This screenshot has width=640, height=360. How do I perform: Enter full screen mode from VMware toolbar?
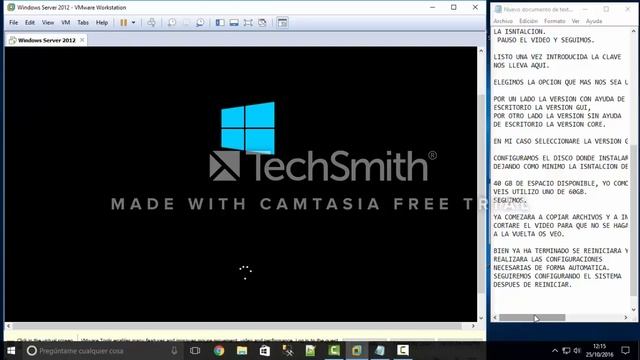248,23
